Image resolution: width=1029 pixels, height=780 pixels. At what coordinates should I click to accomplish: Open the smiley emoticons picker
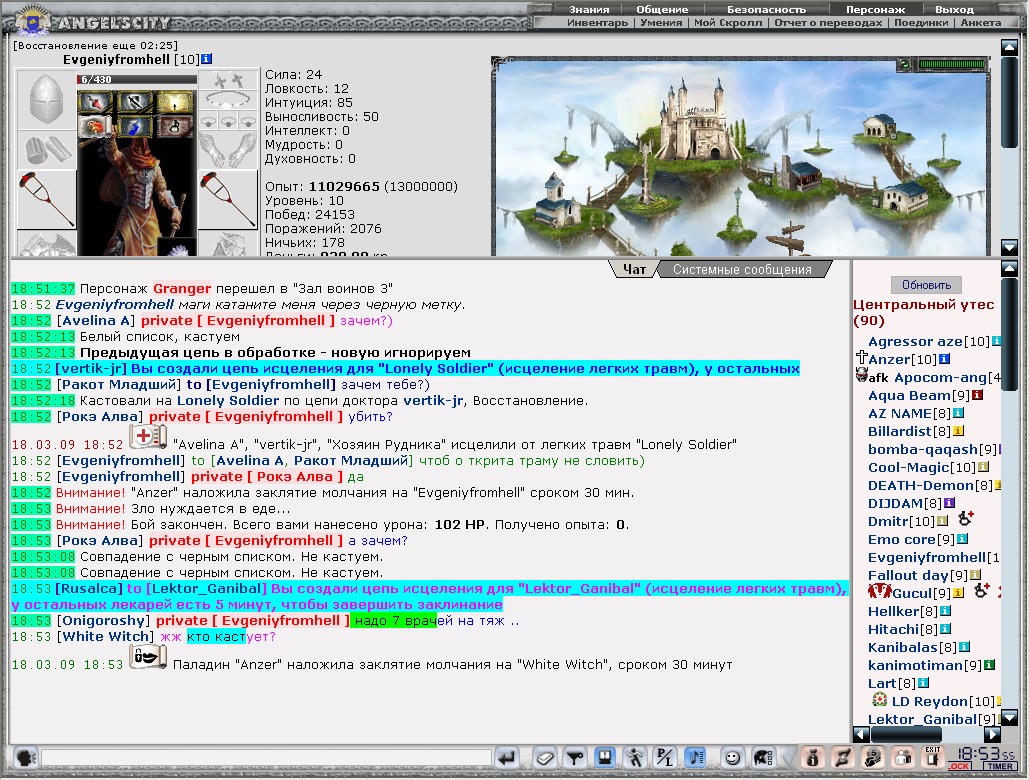pos(732,758)
